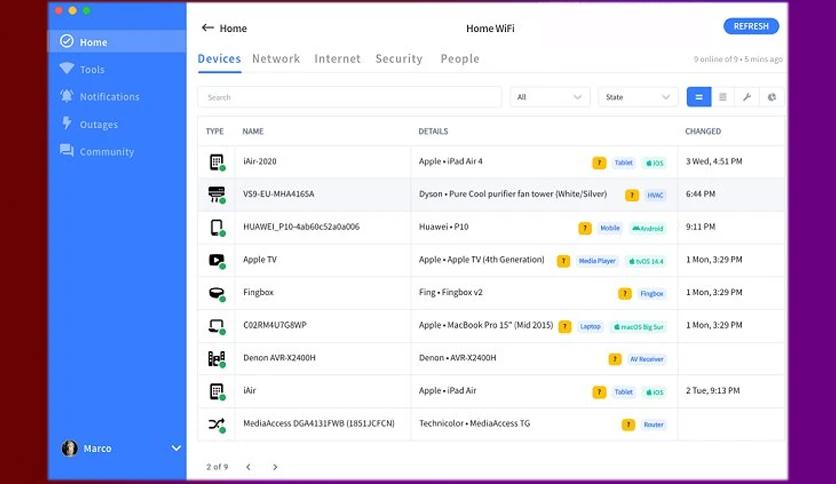Click the iAir row tablet type icon
This screenshot has width=836, height=484.
216,391
